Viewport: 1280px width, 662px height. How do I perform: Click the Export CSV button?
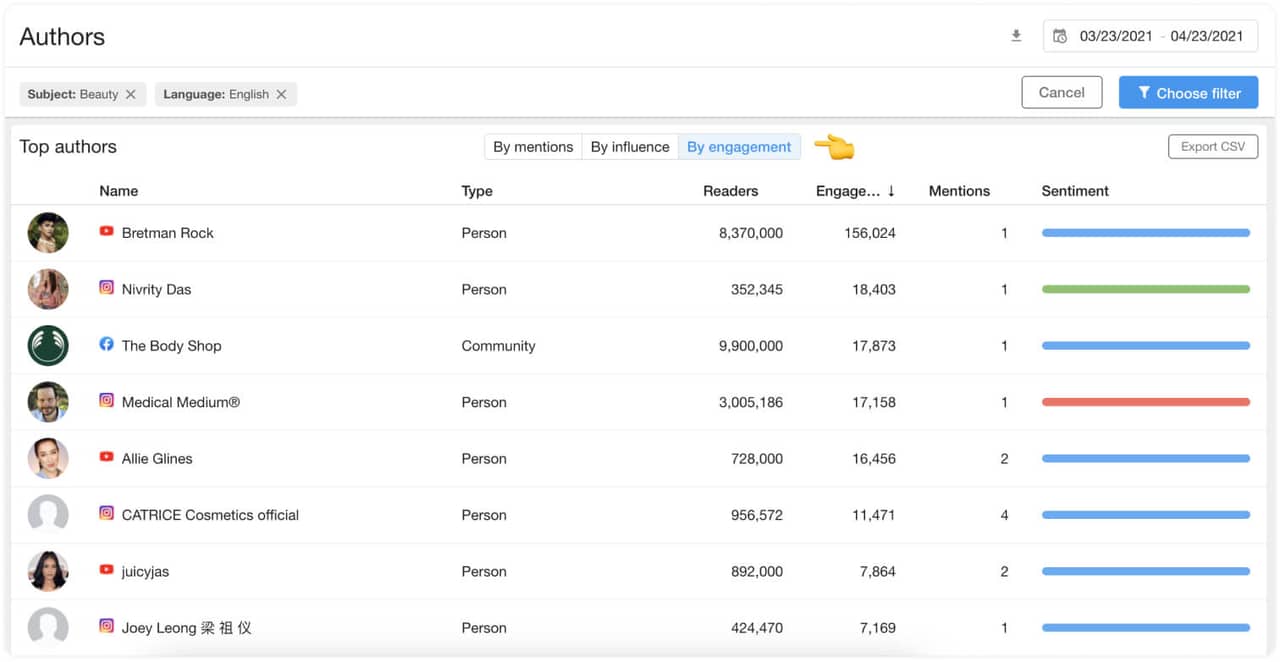tap(1212, 146)
